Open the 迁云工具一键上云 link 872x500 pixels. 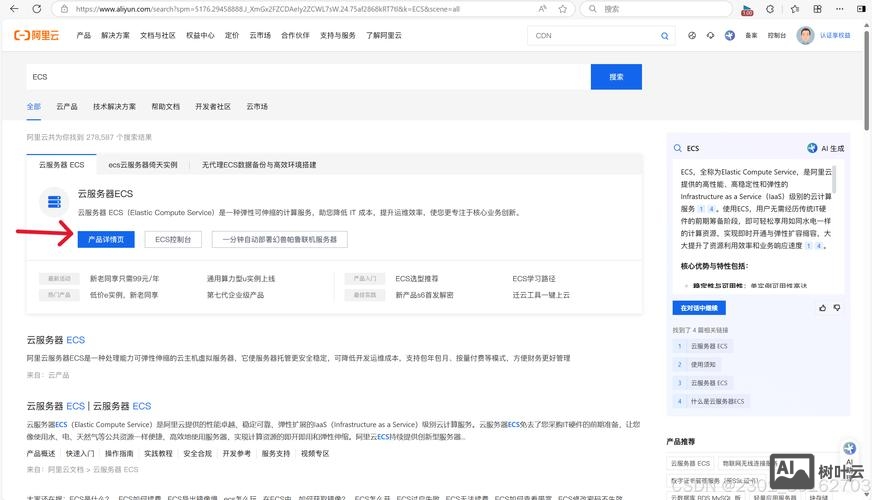coord(541,295)
